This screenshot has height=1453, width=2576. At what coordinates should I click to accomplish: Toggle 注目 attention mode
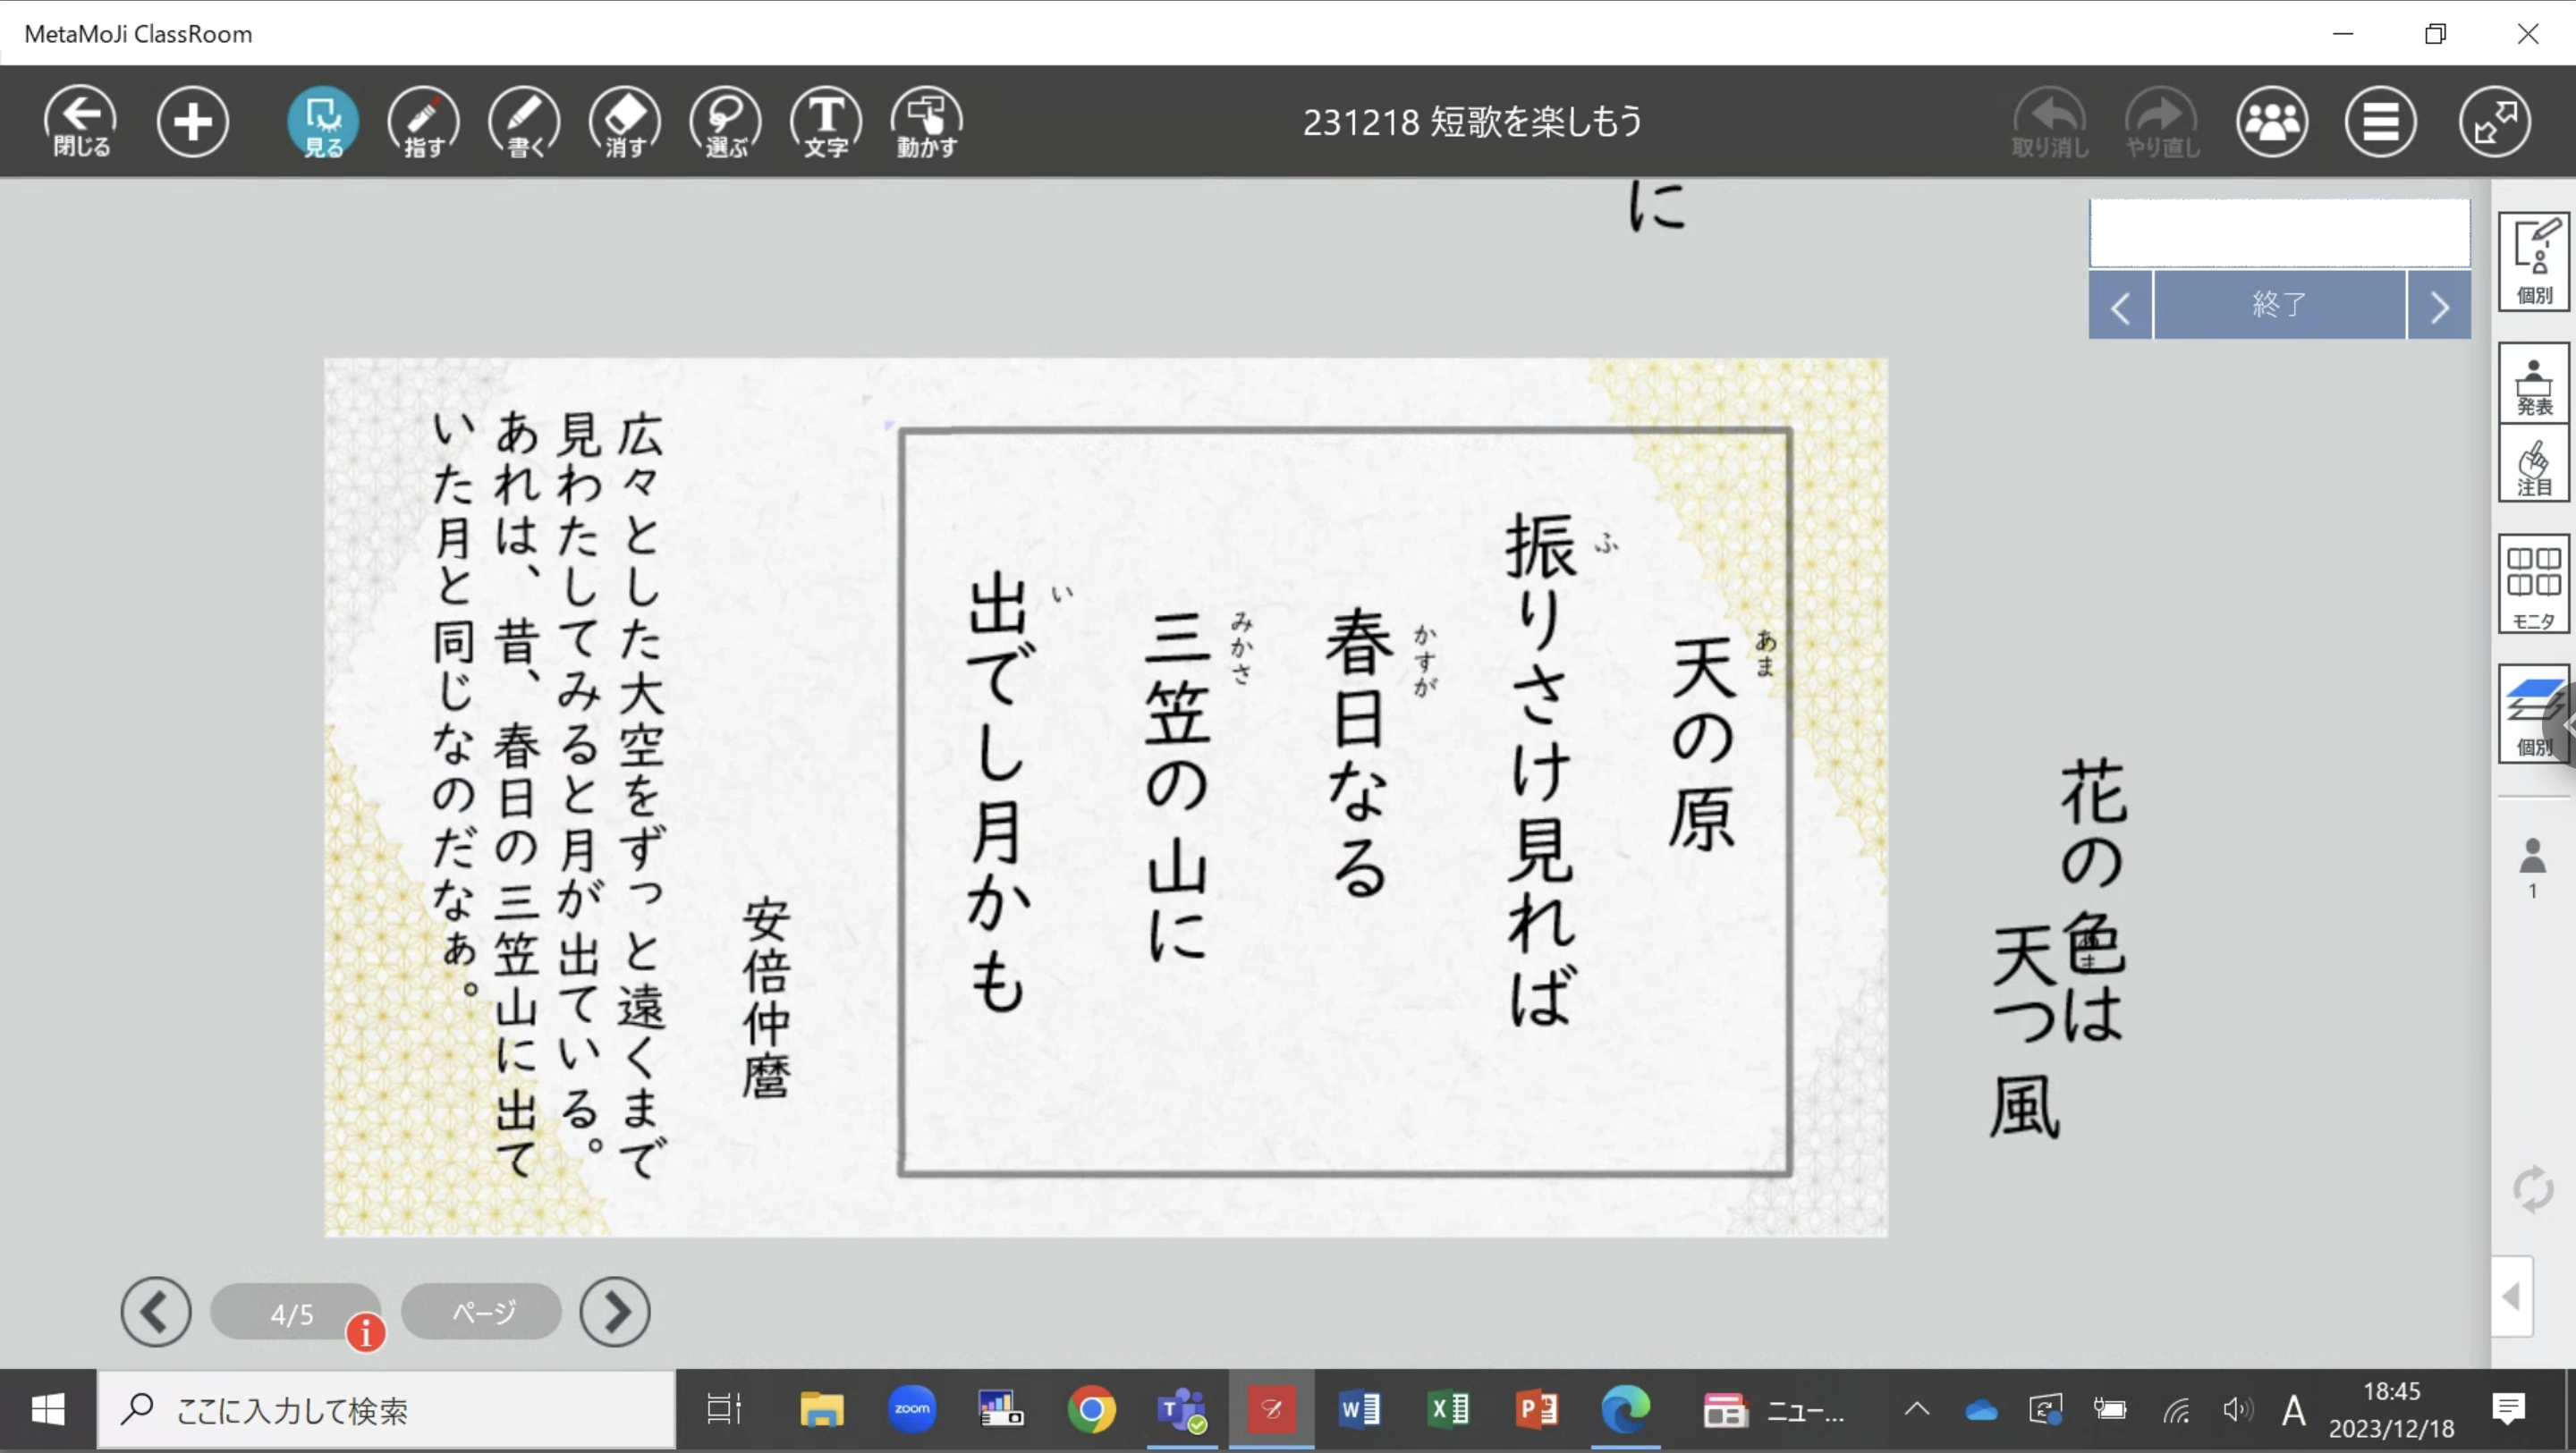[2533, 466]
